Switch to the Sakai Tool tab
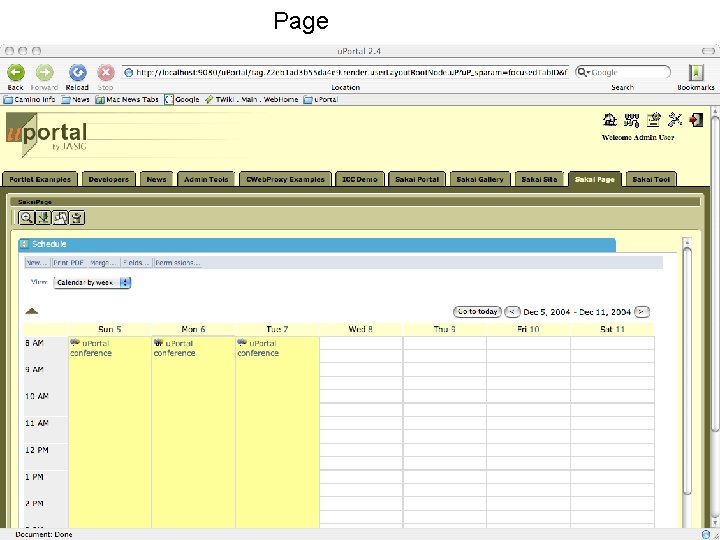720x540 pixels. pos(651,180)
